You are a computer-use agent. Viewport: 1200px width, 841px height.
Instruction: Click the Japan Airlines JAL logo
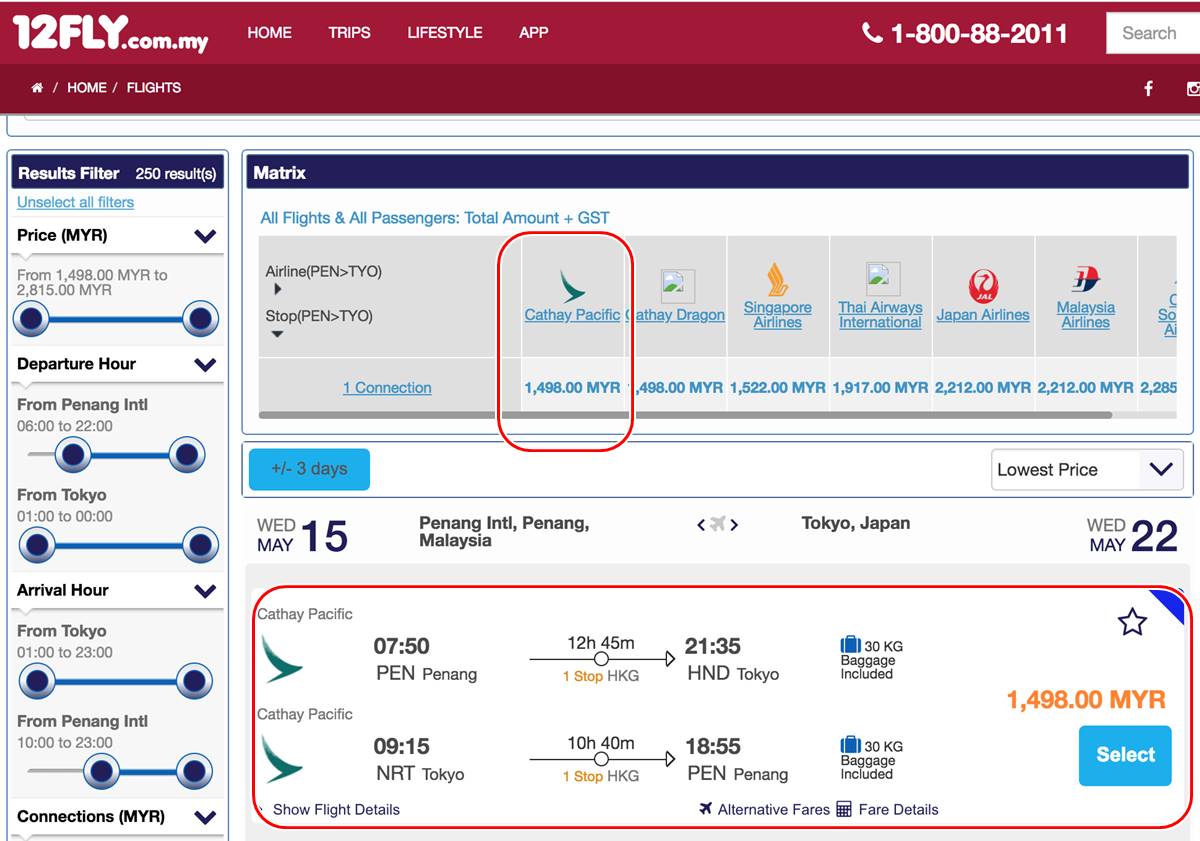pos(983,286)
